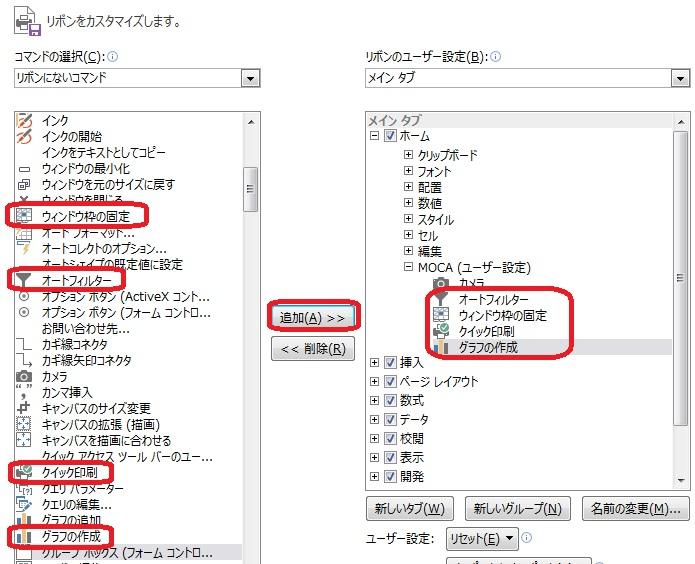Select the インク command icon
Image resolution: width=695 pixels, height=564 pixels.
tap(24, 120)
